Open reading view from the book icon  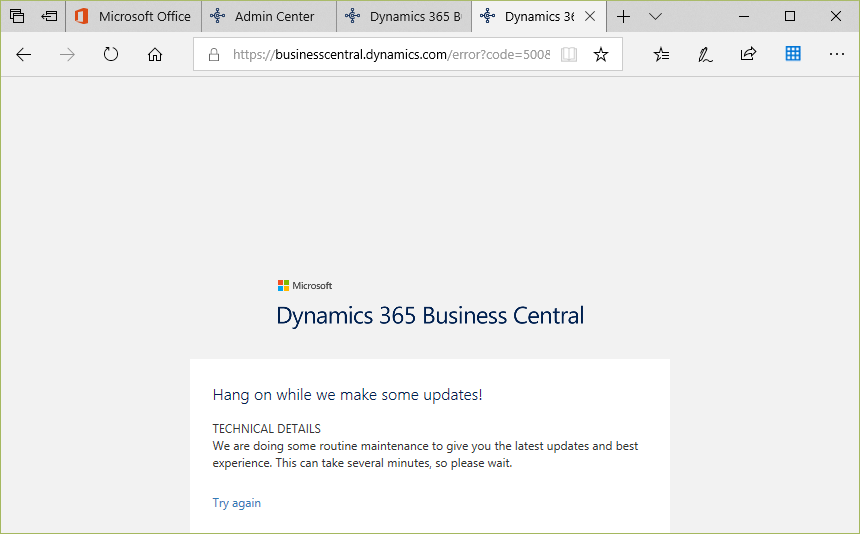coord(569,54)
